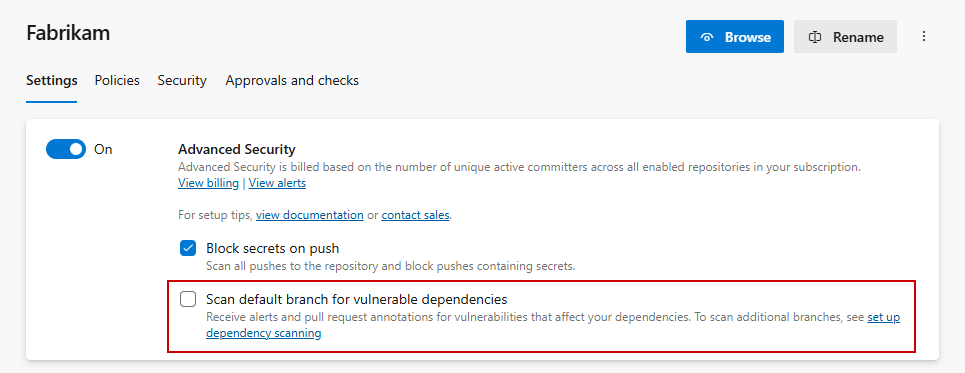Screen dimensions: 965x373
Task: Click the Fabrikam repository title
Action: pyautogui.click(x=68, y=33)
